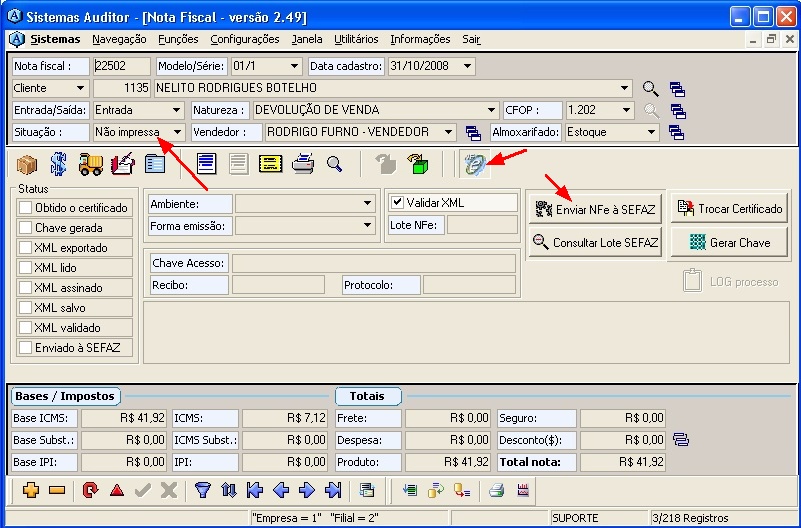Check the XML validado status box

[x=26, y=327]
